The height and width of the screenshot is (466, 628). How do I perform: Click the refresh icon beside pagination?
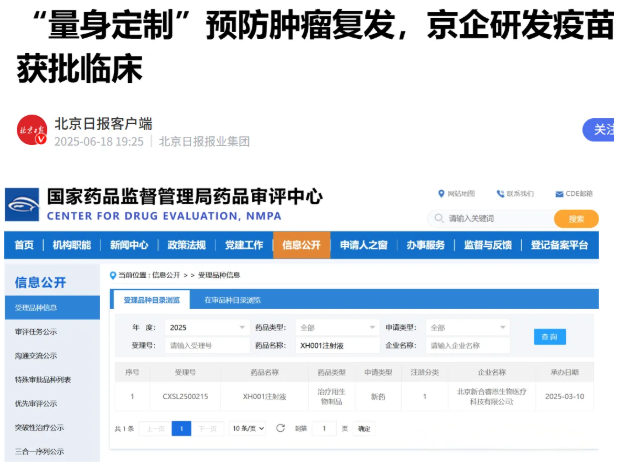(280, 428)
